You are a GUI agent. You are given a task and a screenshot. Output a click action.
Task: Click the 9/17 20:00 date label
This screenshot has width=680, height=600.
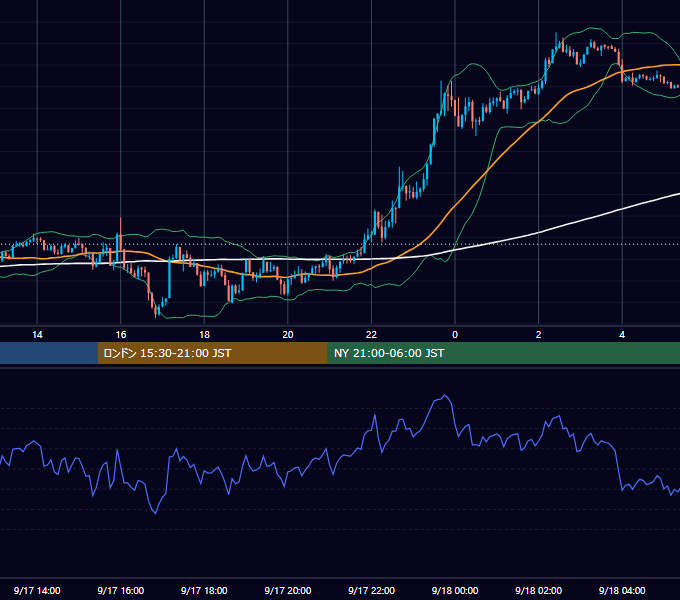point(288,590)
